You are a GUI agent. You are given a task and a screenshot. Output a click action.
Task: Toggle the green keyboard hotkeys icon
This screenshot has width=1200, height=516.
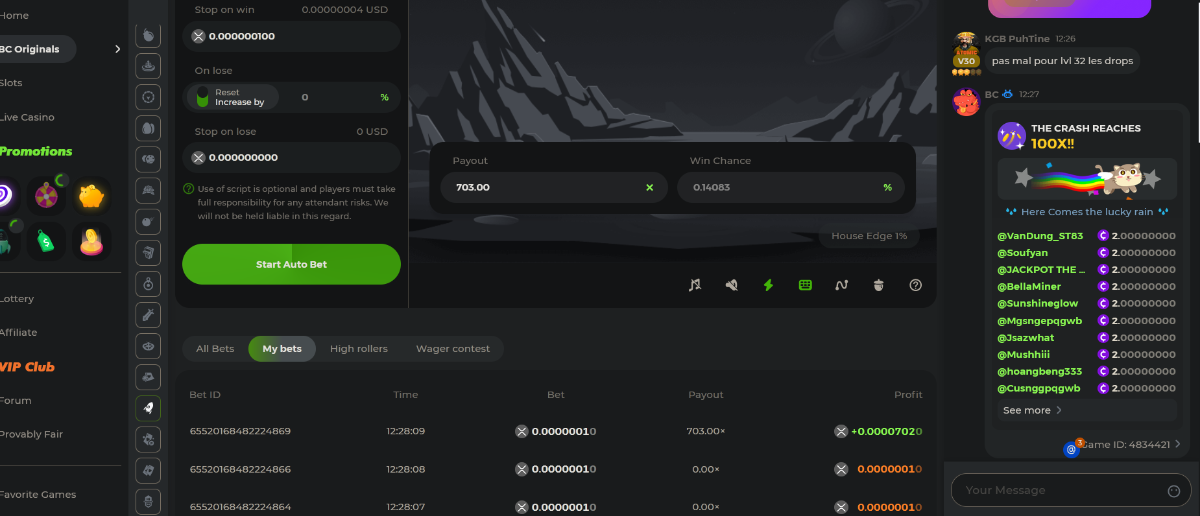tap(805, 285)
